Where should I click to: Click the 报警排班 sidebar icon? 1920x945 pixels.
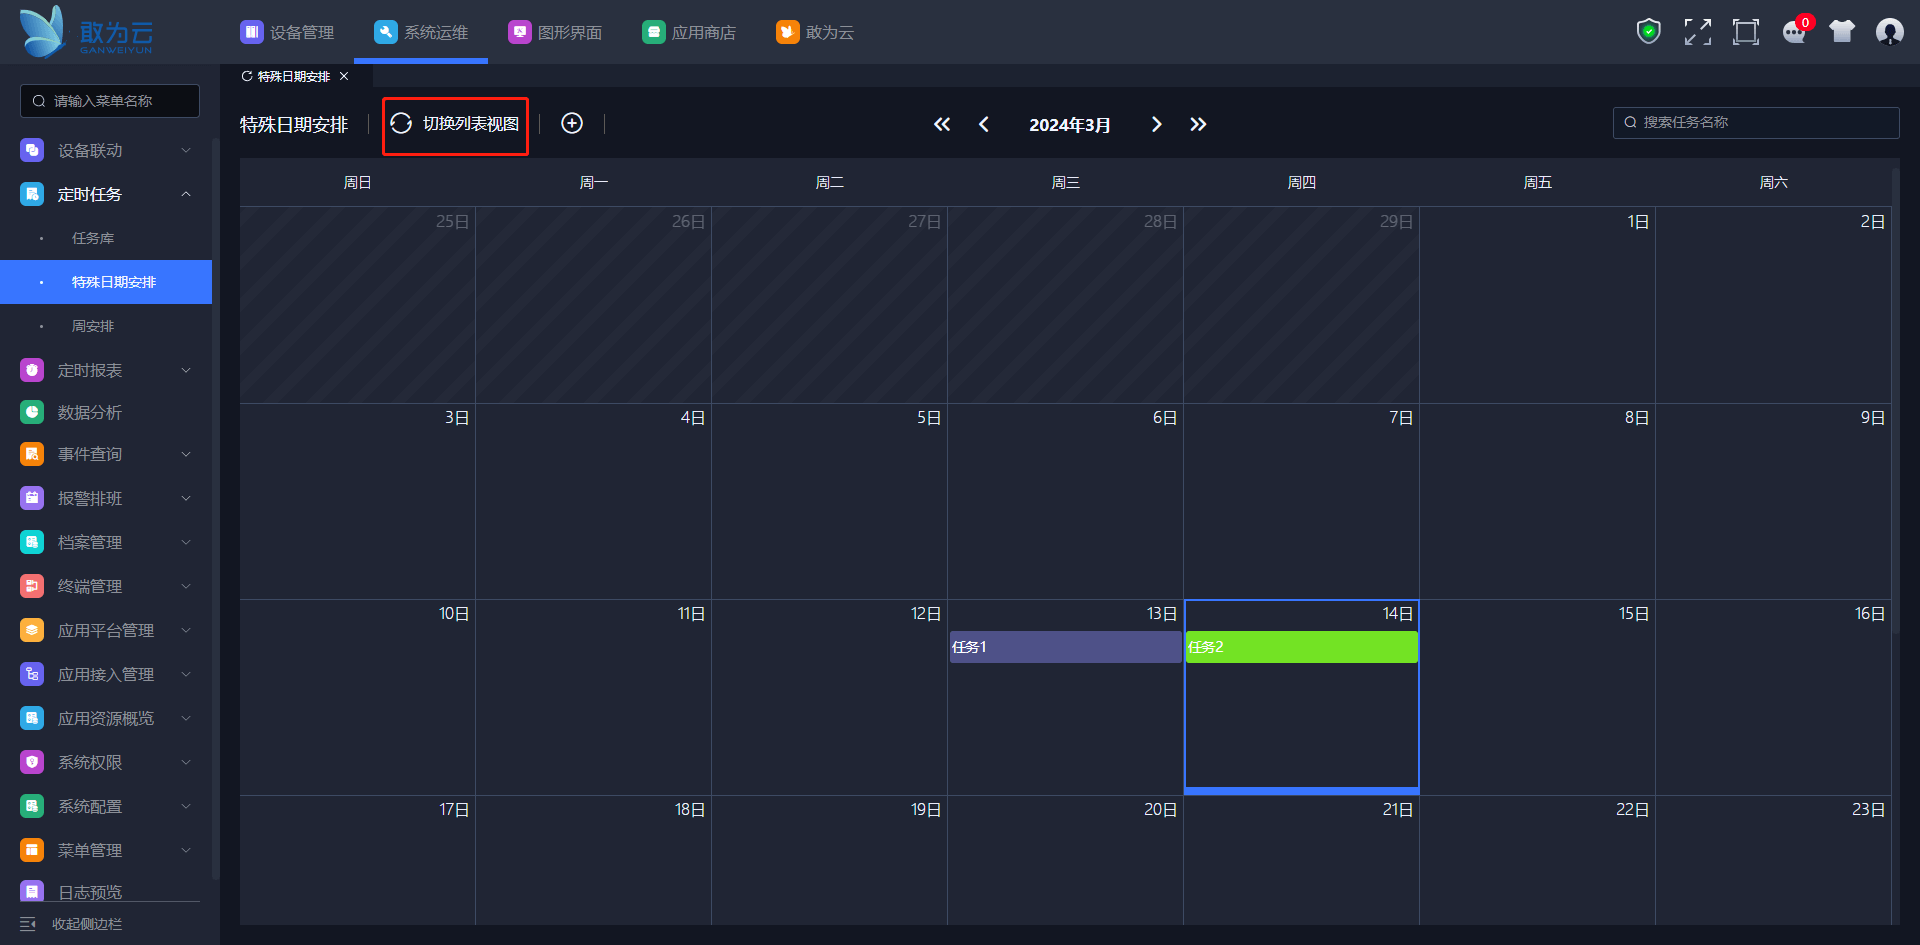(32, 498)
